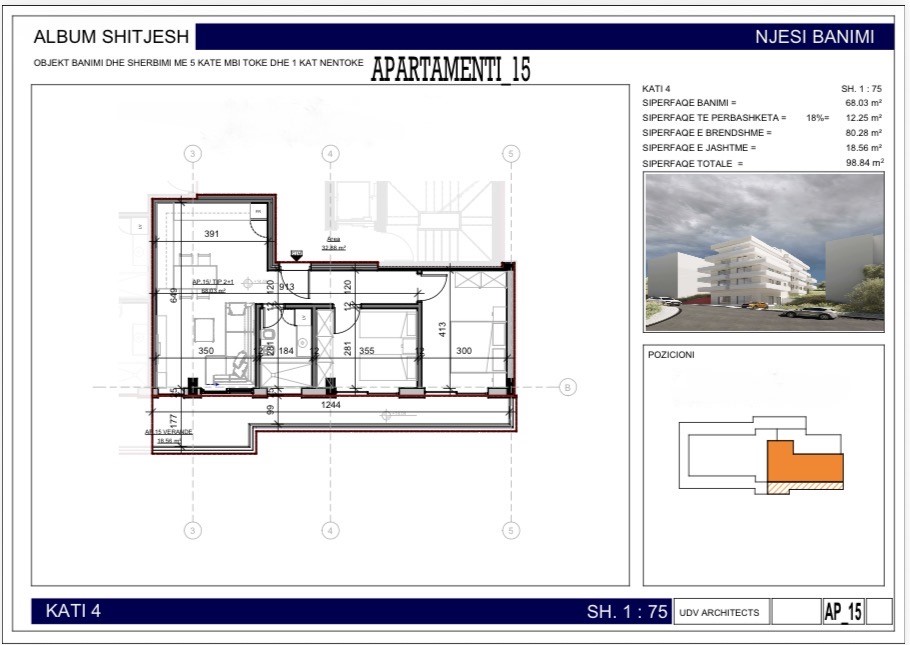Click the bottom grid bubble numbered 5

[x=510, y=530]
